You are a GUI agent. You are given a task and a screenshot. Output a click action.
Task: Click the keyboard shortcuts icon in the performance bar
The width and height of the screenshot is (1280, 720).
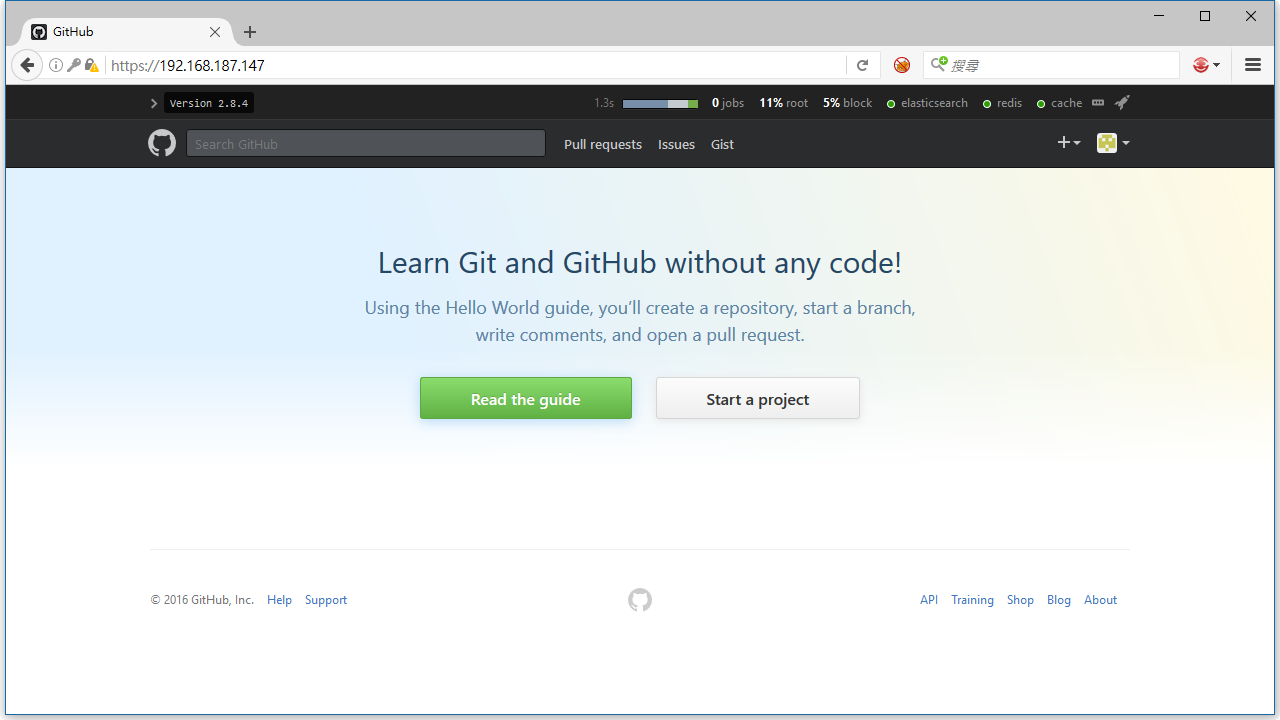1097,102
